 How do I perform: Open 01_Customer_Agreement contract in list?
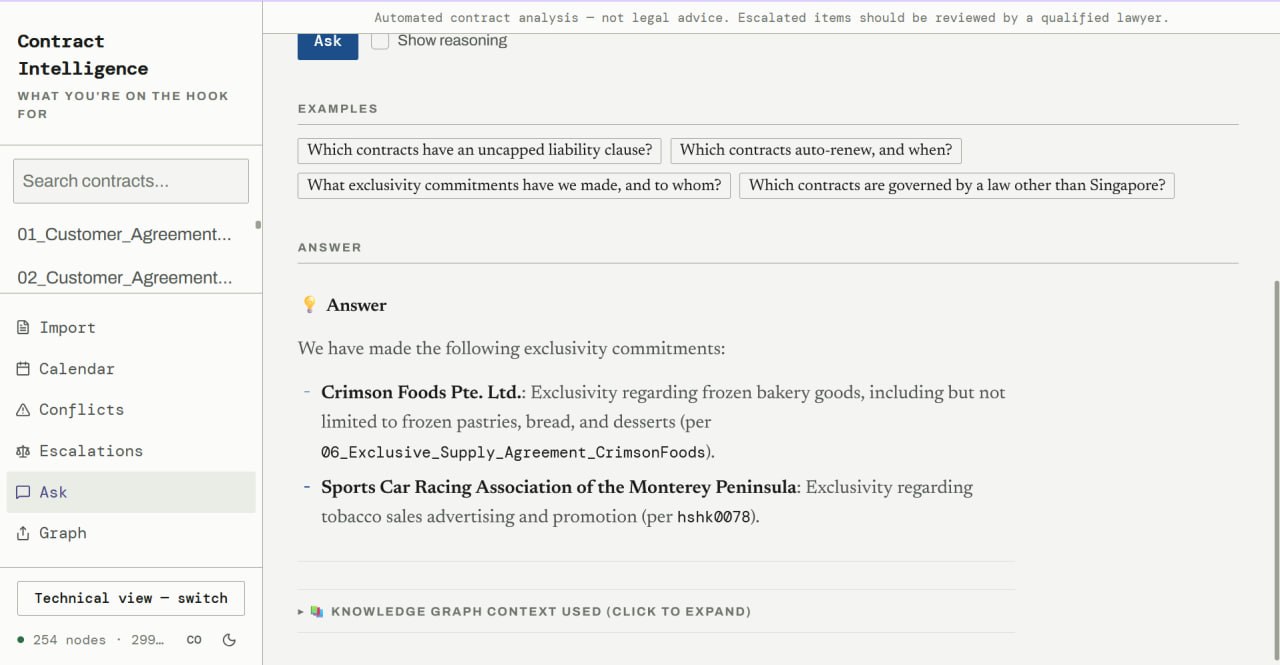click(124, 234)
